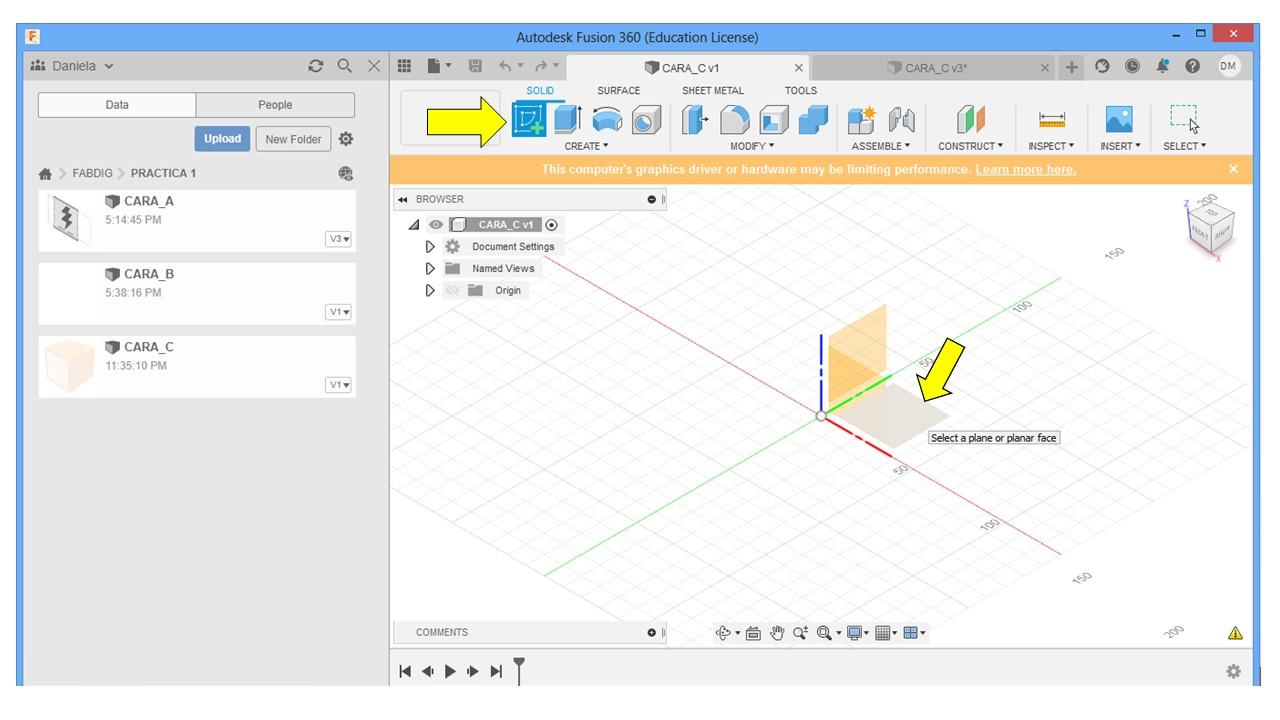Select the Extrude tool
Image resolution: width=1280 pixels, height=720 pixels.
pos(568,120)
